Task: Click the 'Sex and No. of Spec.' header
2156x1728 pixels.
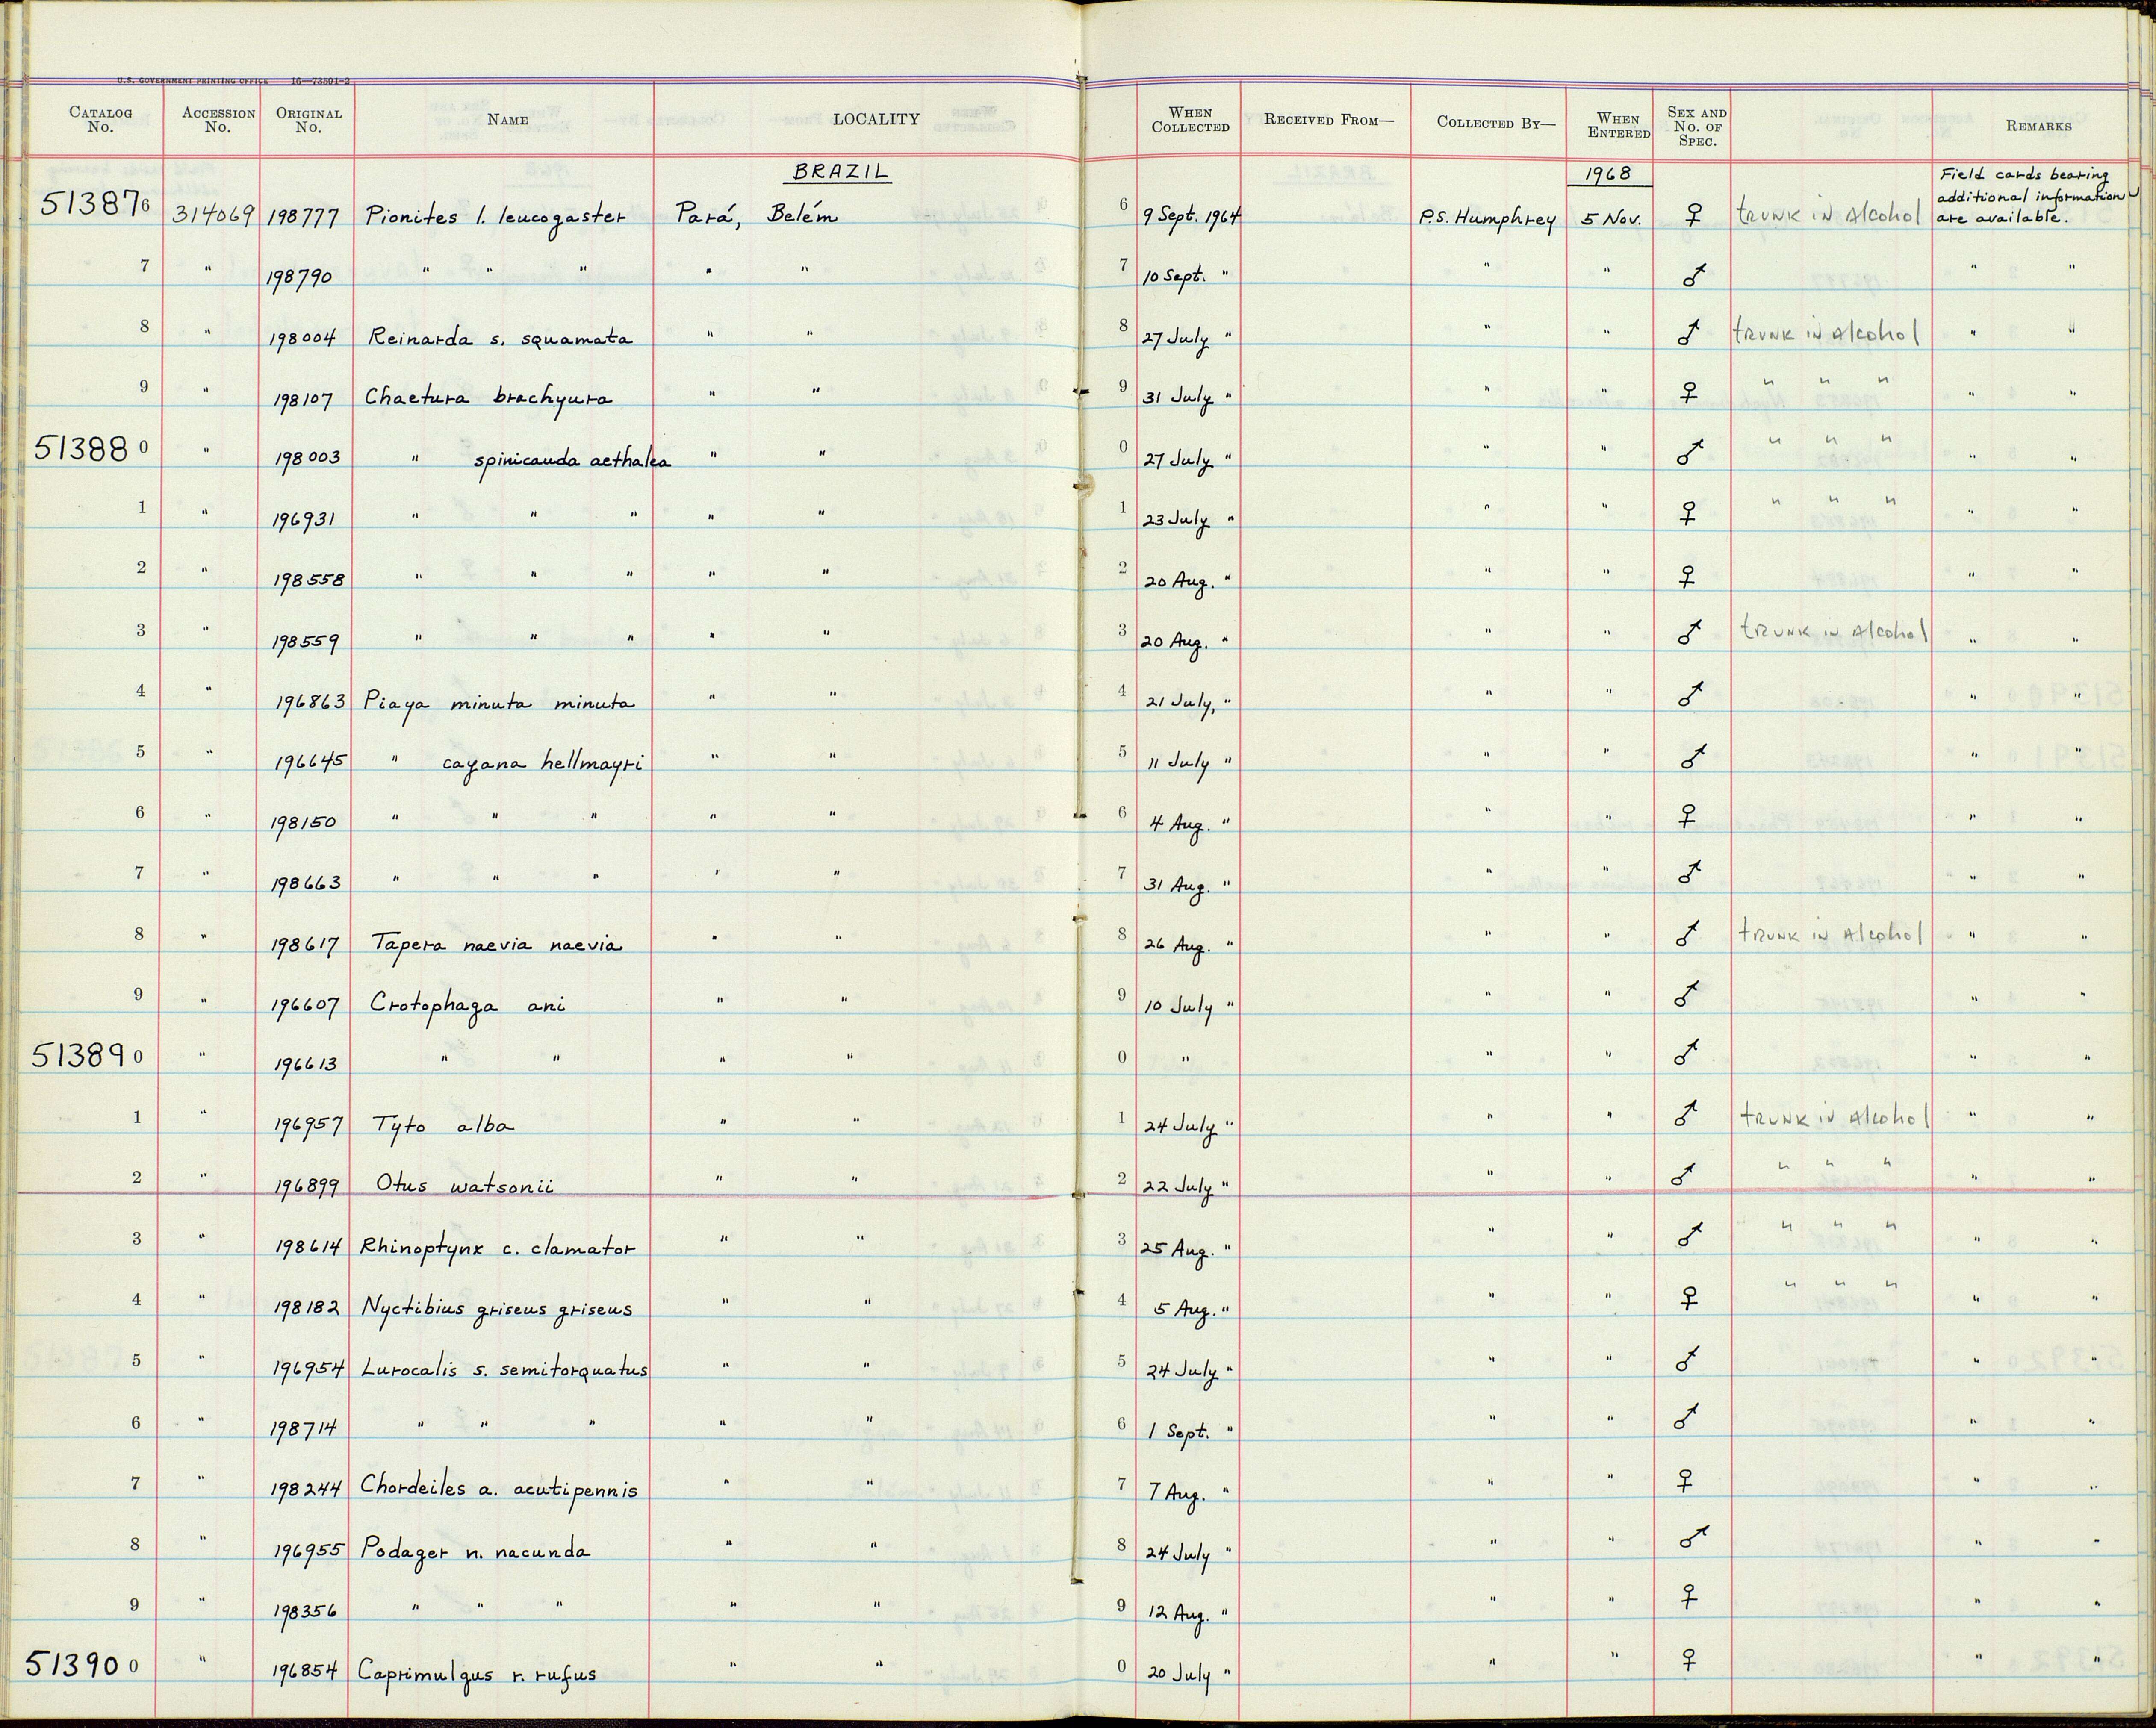Action: click(1696, 127)
